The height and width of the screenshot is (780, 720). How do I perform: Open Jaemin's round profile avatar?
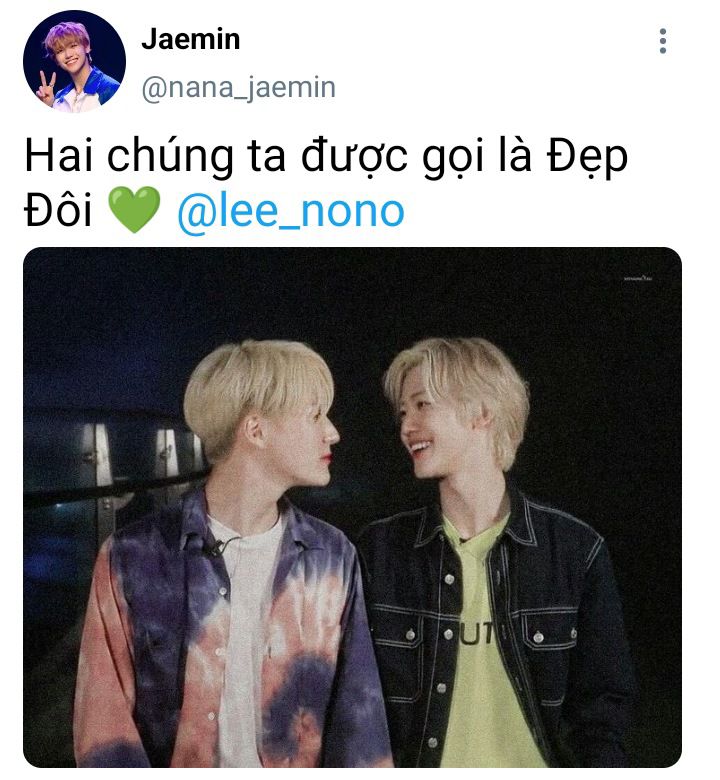point(74,61)
